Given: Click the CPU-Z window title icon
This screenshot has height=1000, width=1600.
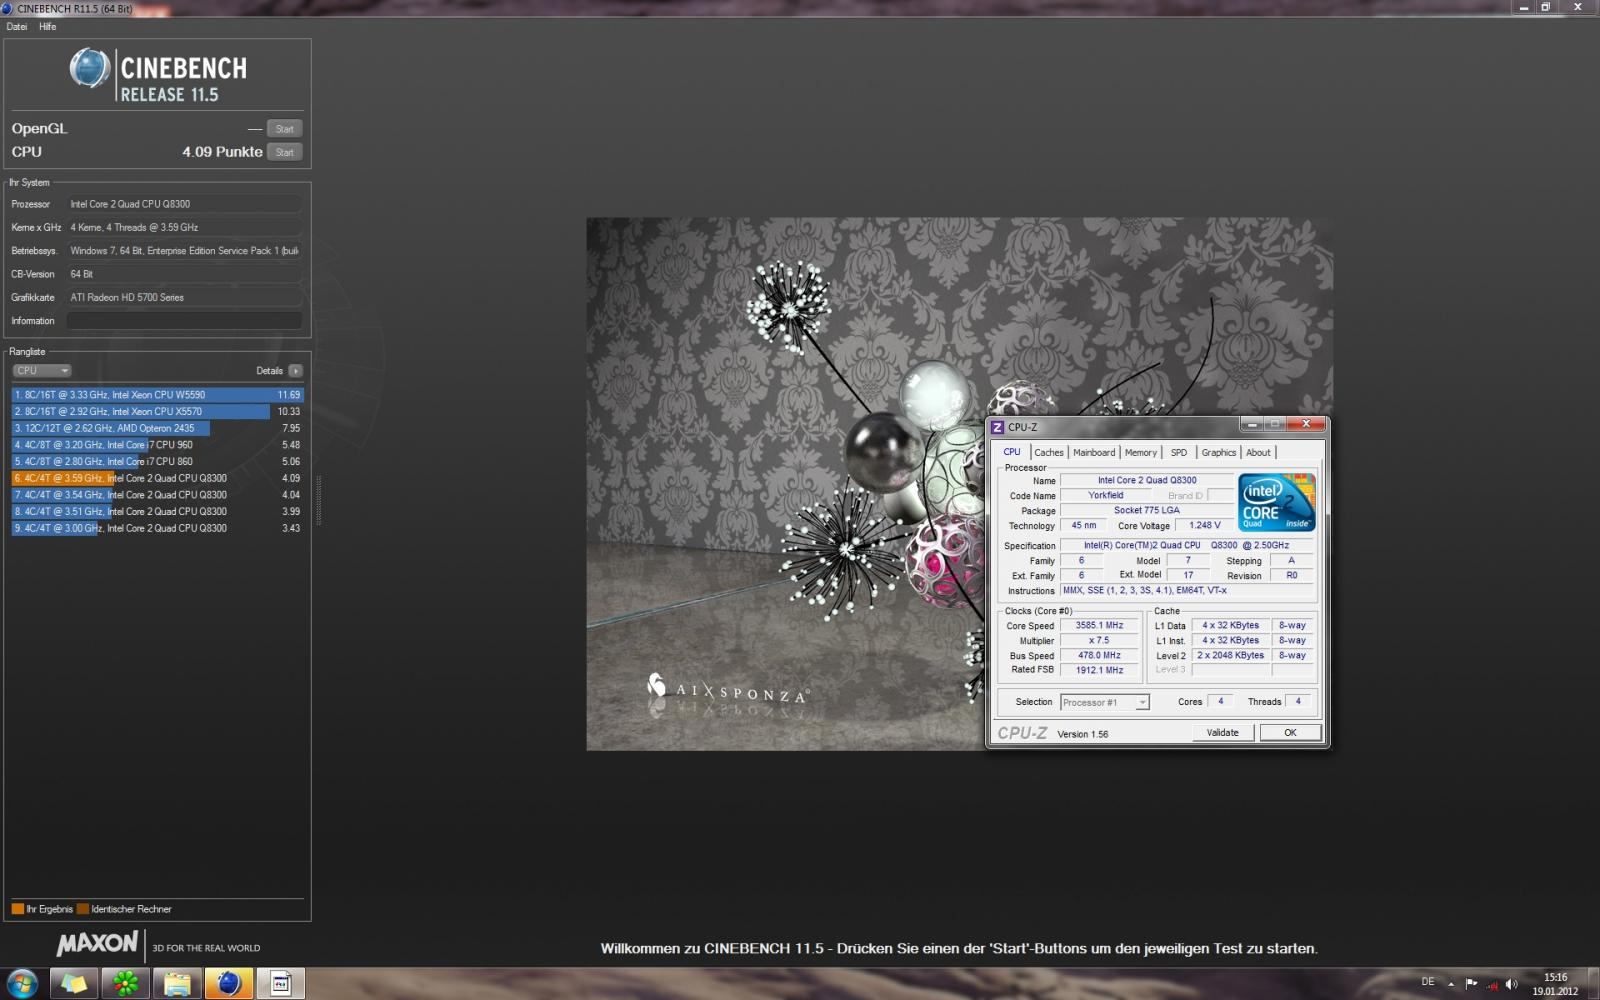Looking at the screenshot, I should click(997, 427).
